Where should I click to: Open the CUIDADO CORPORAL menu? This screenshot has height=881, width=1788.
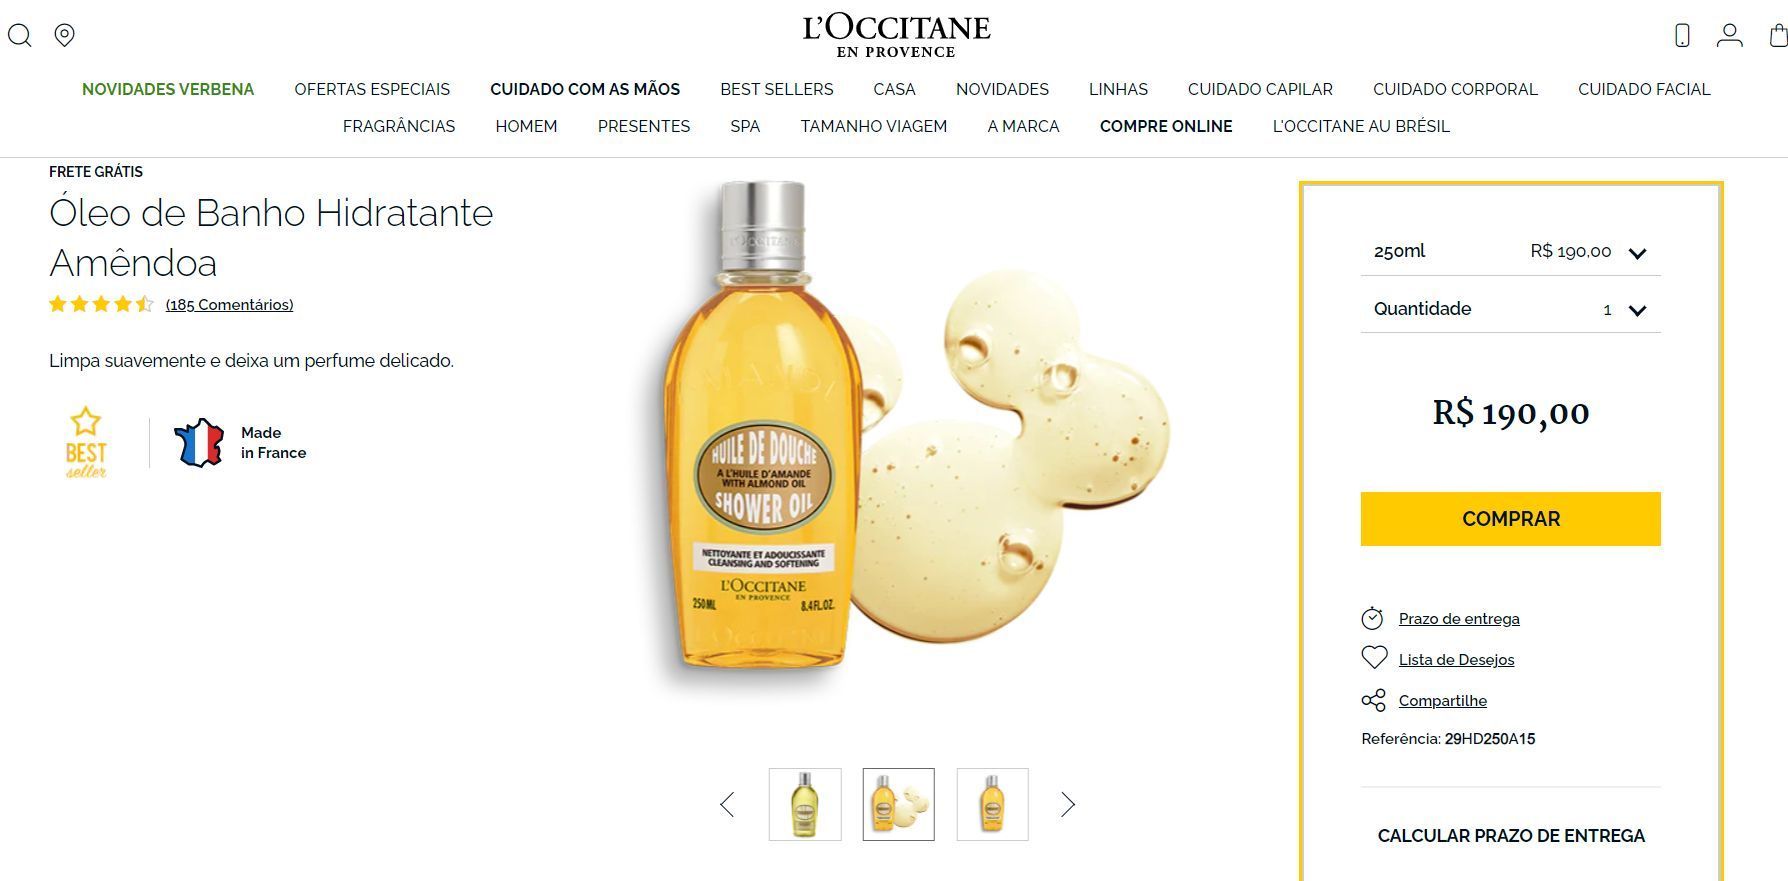click(1455, 89)
